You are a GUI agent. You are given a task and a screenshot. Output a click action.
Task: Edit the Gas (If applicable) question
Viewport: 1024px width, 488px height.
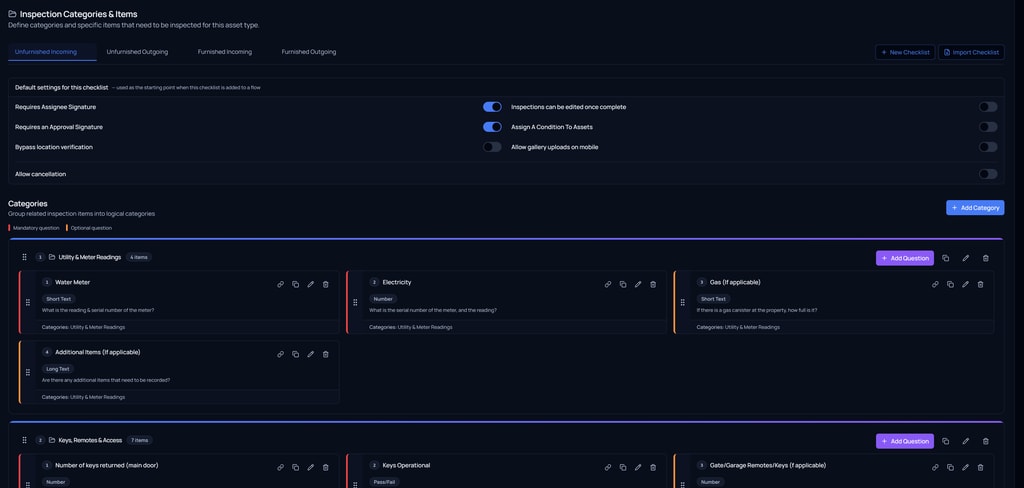965,284
